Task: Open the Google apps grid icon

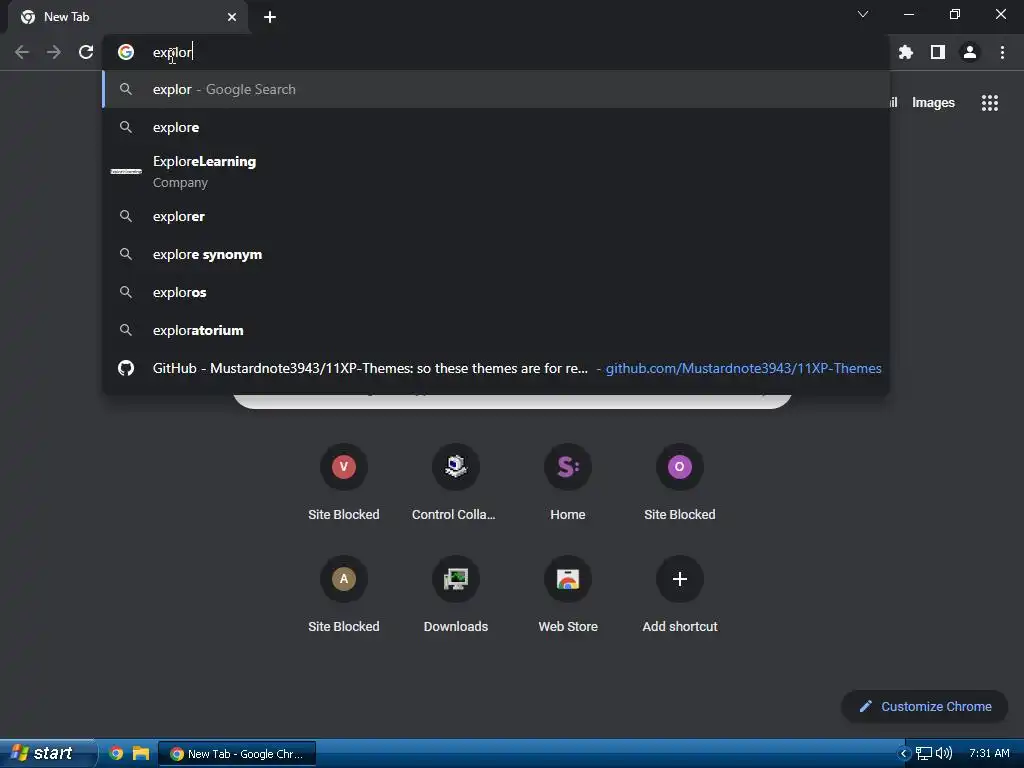Action: point(990,103)
